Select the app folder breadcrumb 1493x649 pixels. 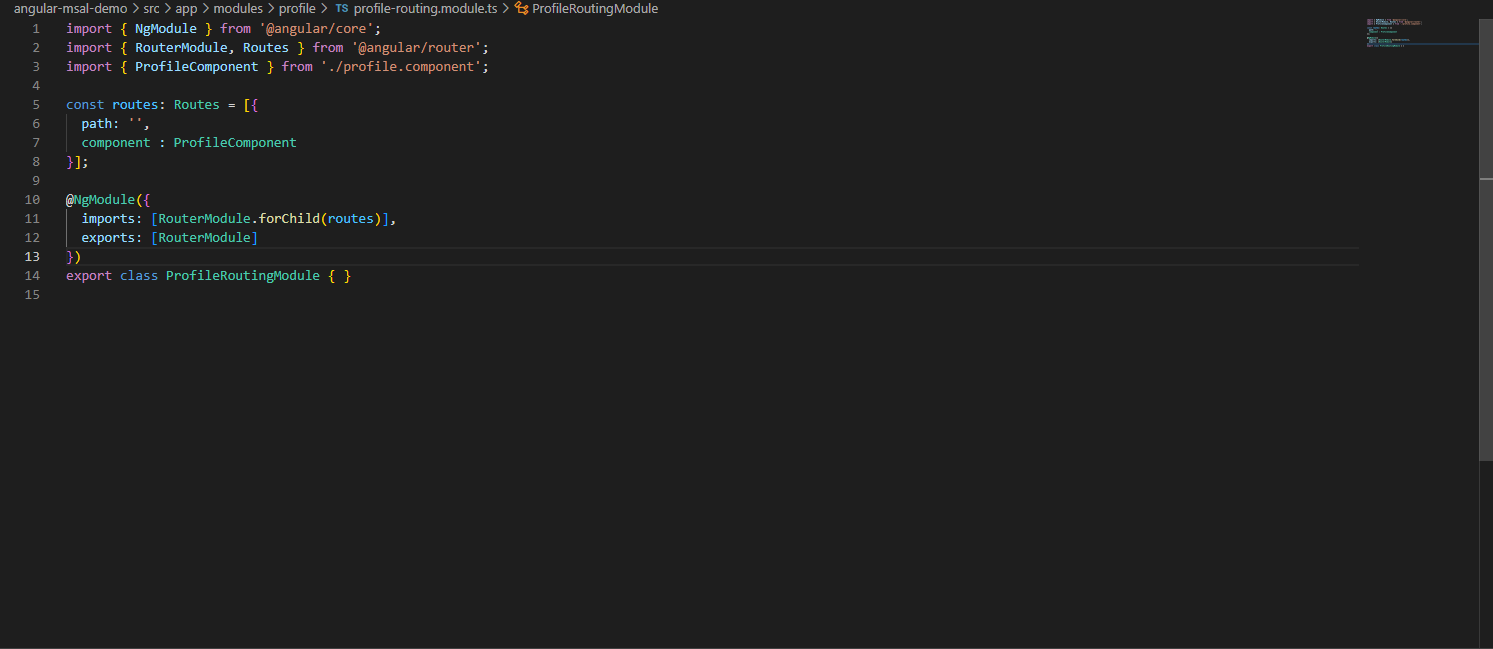tap(186, 8)
